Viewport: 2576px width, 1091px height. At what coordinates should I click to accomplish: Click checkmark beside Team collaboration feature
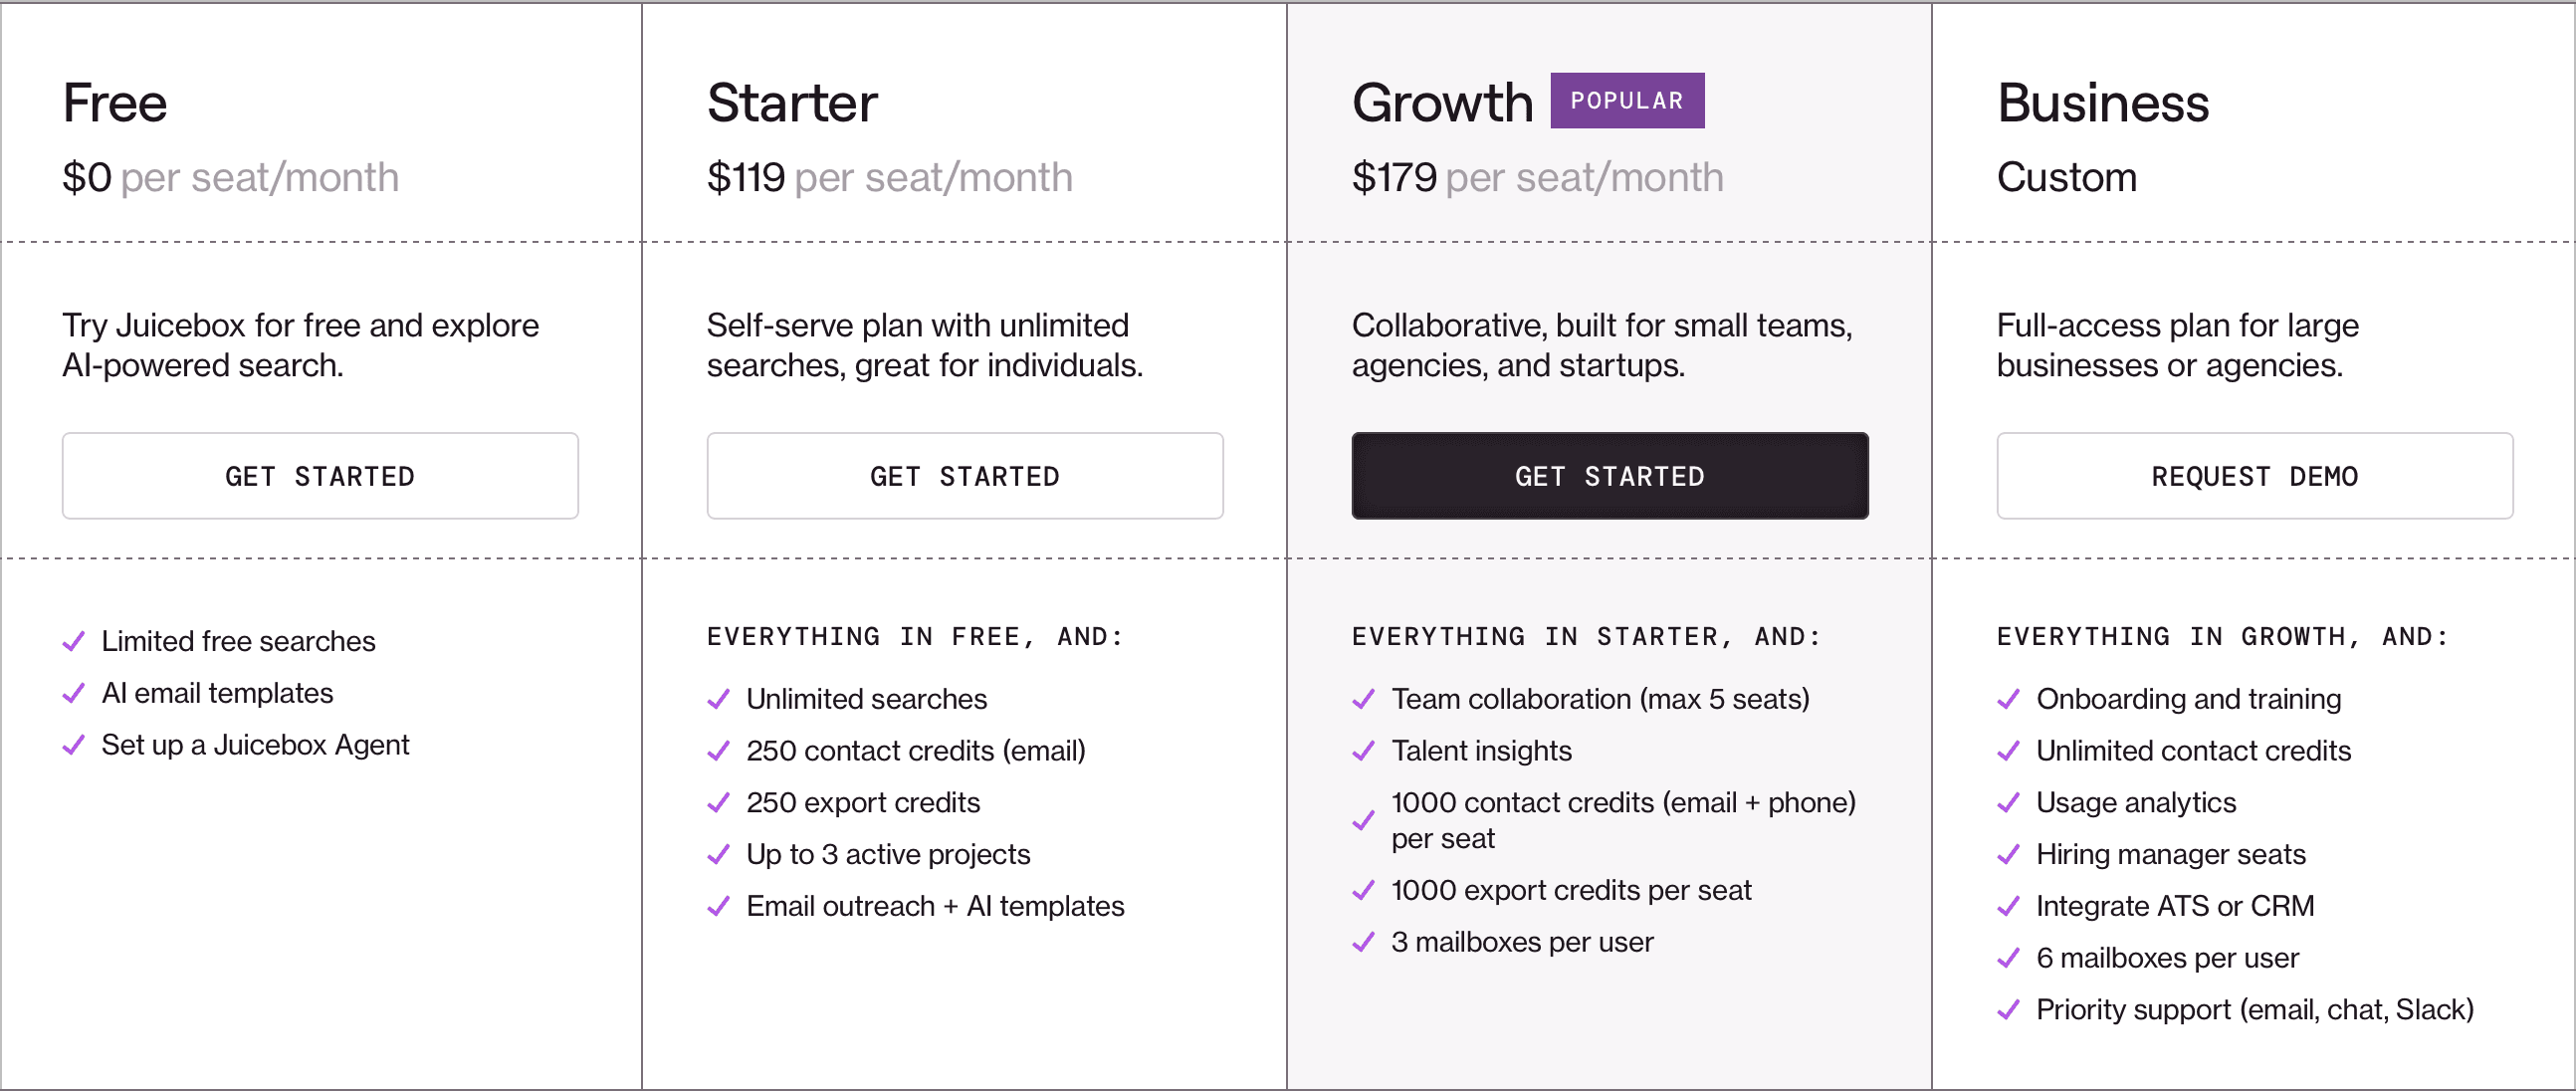tap(1363, 699)
